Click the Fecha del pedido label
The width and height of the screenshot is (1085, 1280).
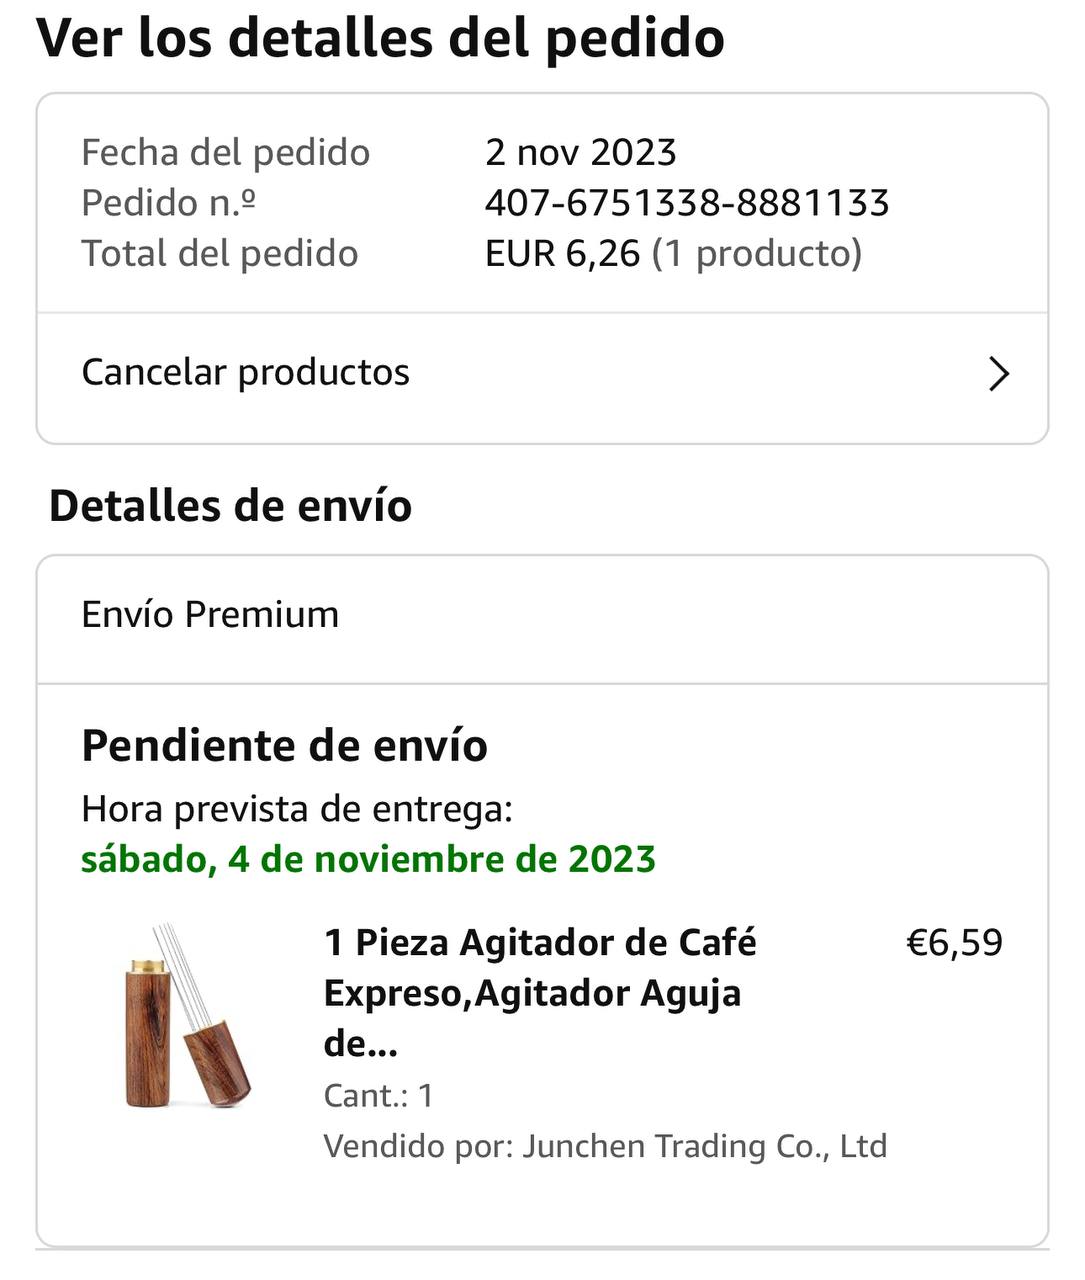pos(225,153)
